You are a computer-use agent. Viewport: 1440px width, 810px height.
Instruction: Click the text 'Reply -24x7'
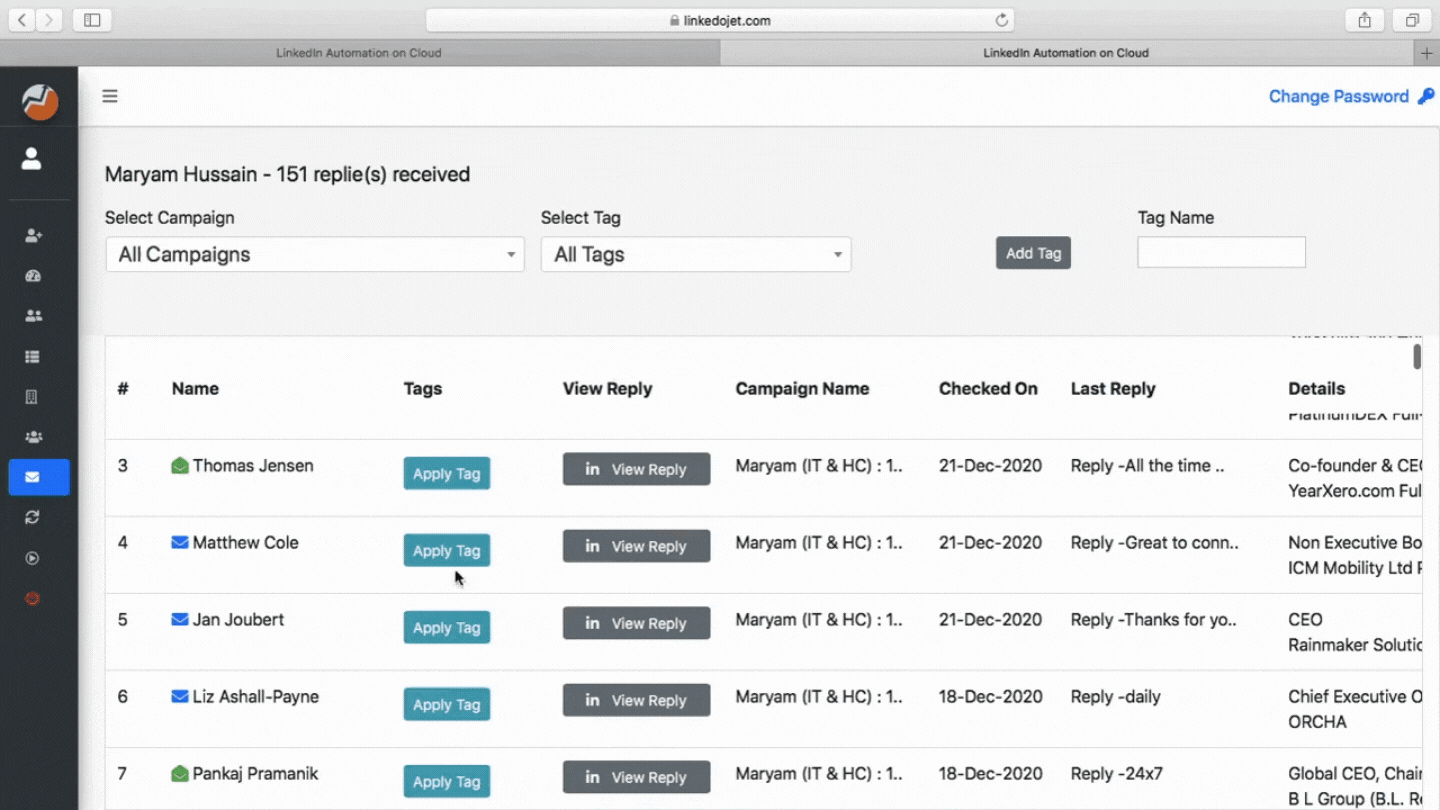point(1117,773)
